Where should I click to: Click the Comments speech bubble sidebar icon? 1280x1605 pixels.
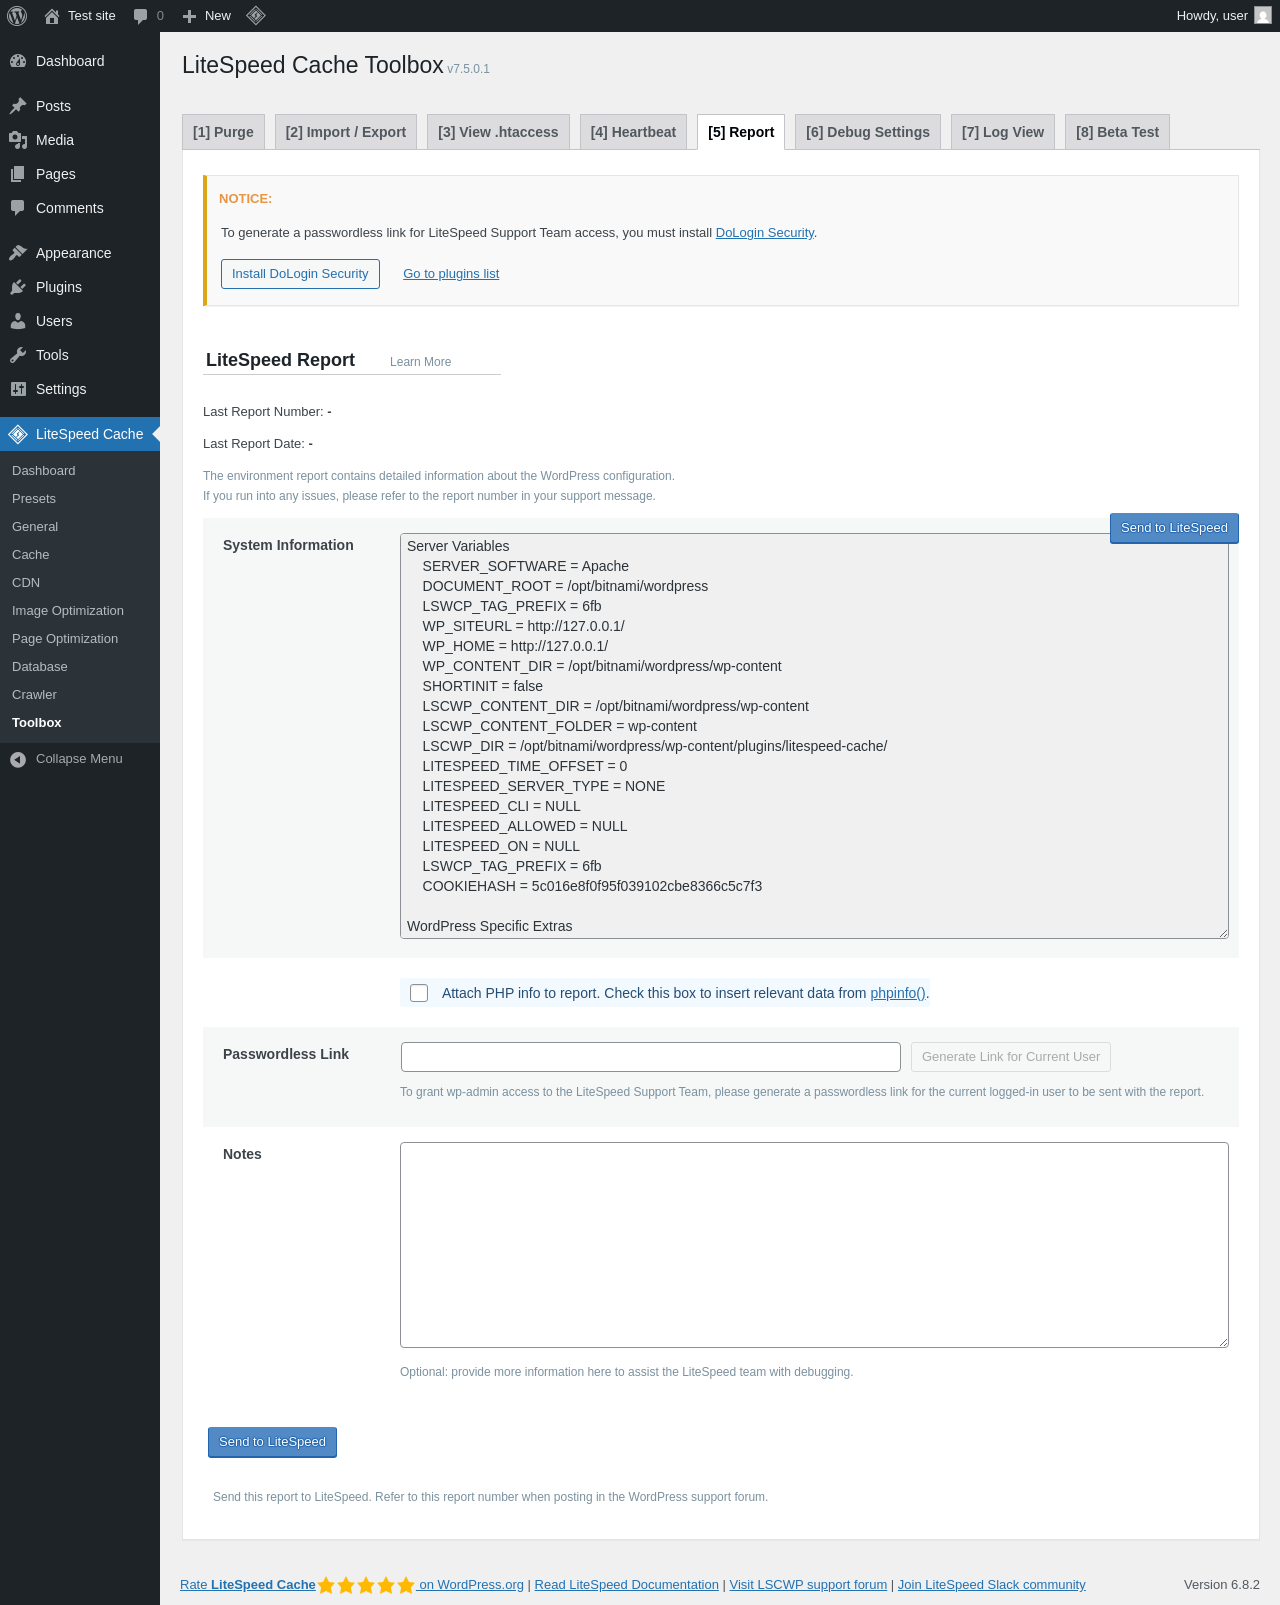pyautogui.click(x=18, y=208)
